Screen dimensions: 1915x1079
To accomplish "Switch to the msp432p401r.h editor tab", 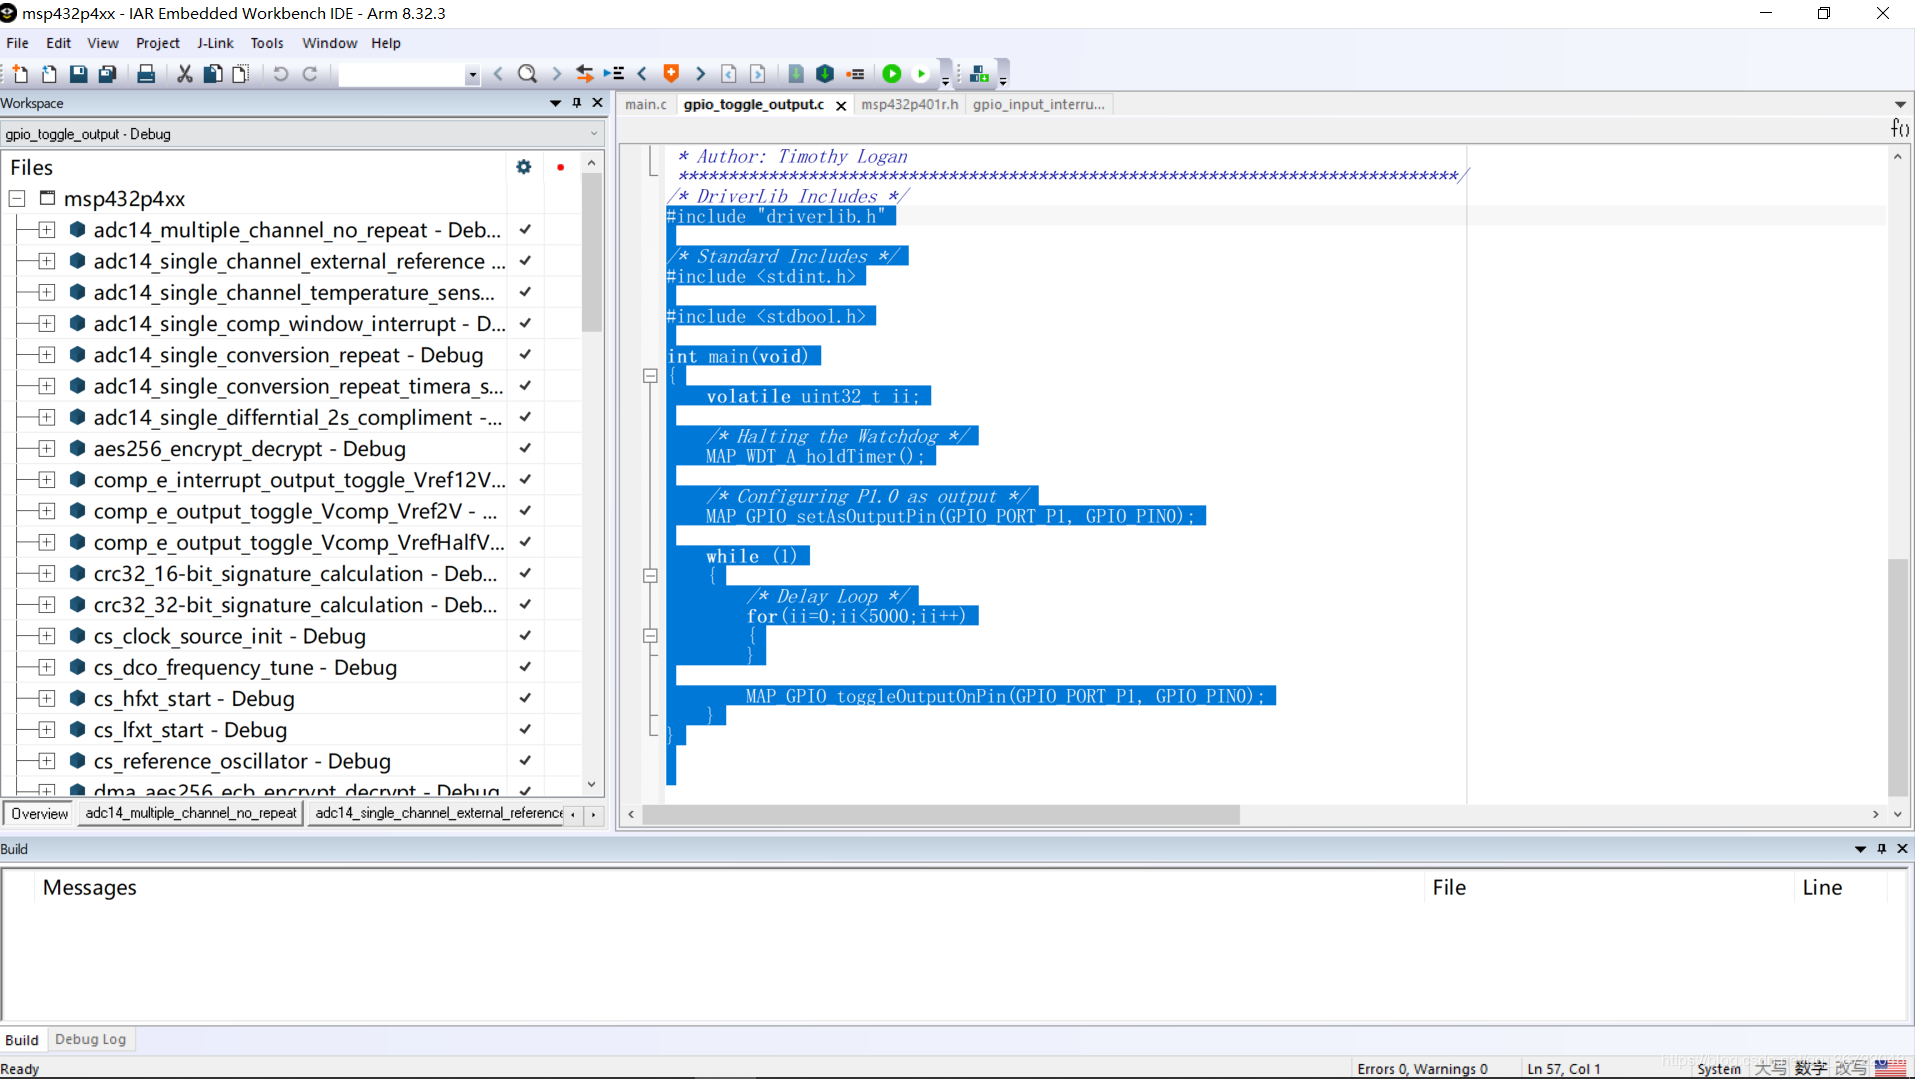I will click(908, 104).
